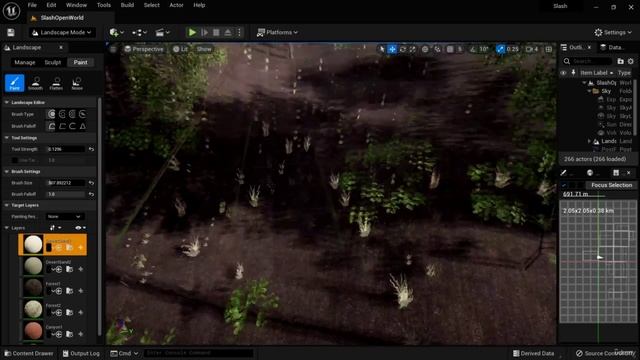Click the Tool Strength value field
The image size is (640, 360).
[66, 149]
